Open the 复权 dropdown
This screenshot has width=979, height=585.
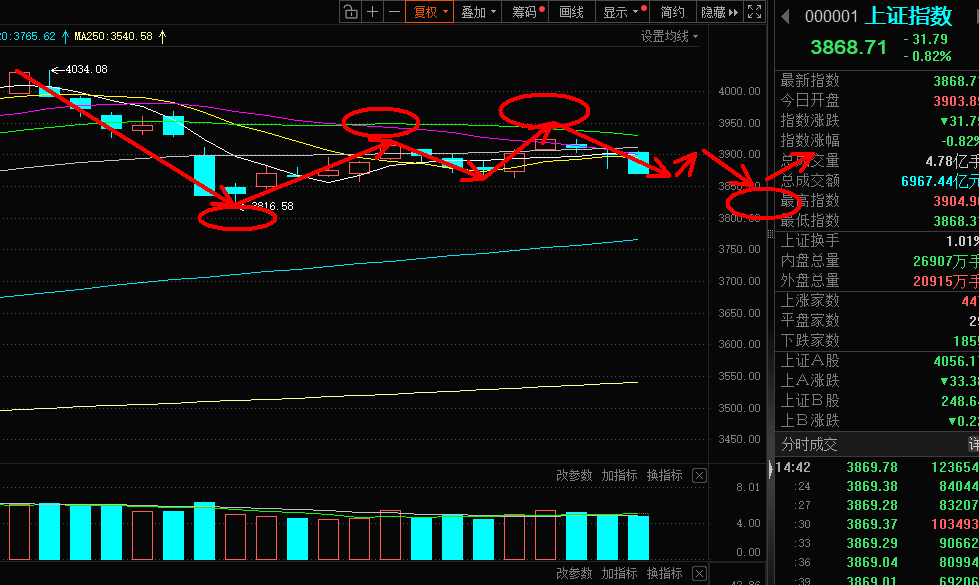pos(431,12)
